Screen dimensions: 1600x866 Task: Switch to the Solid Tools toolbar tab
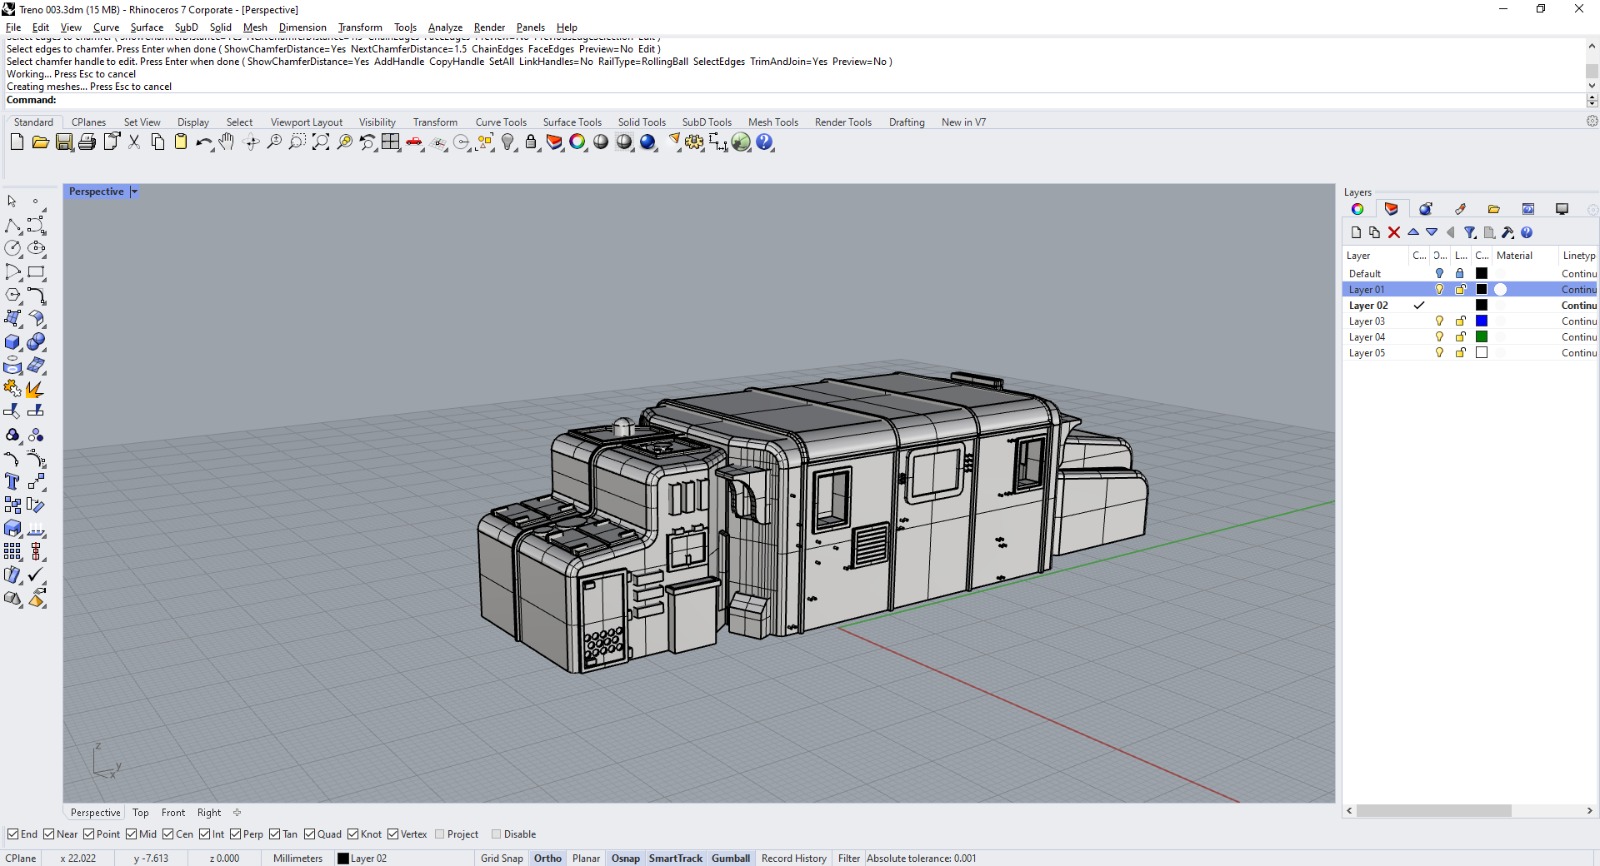pyautogui.click(x=641, y=122)
